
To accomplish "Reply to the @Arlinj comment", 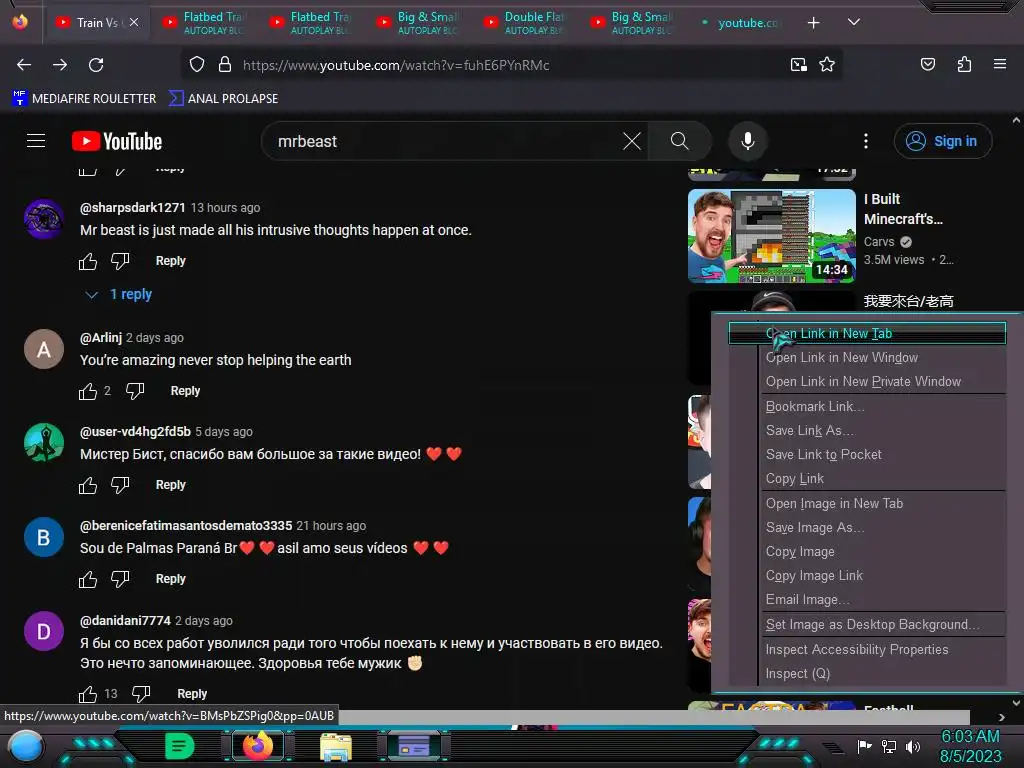I will coord(185,391).
